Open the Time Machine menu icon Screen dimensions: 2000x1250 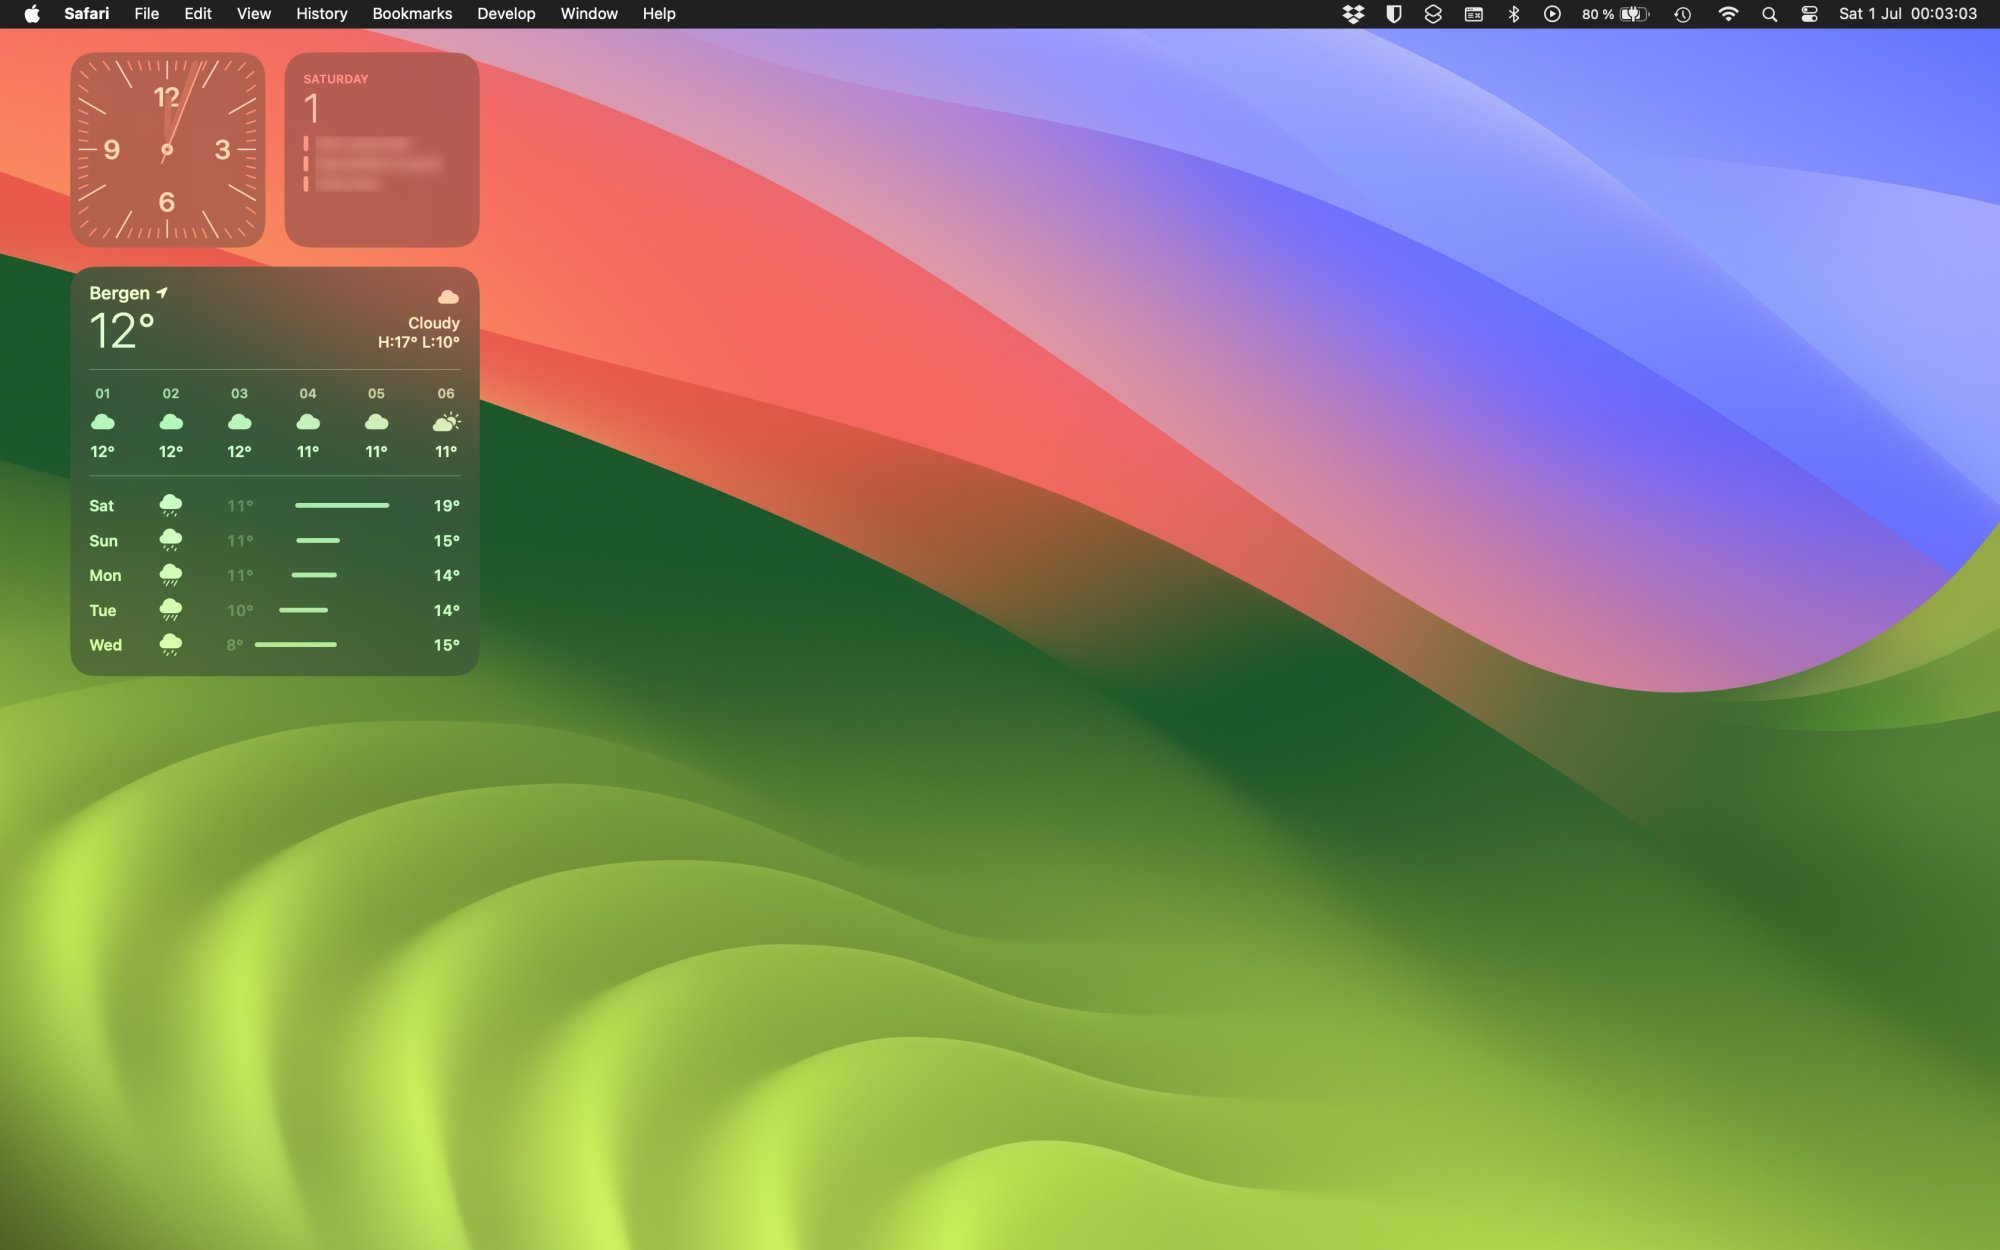click(1683, 14)
